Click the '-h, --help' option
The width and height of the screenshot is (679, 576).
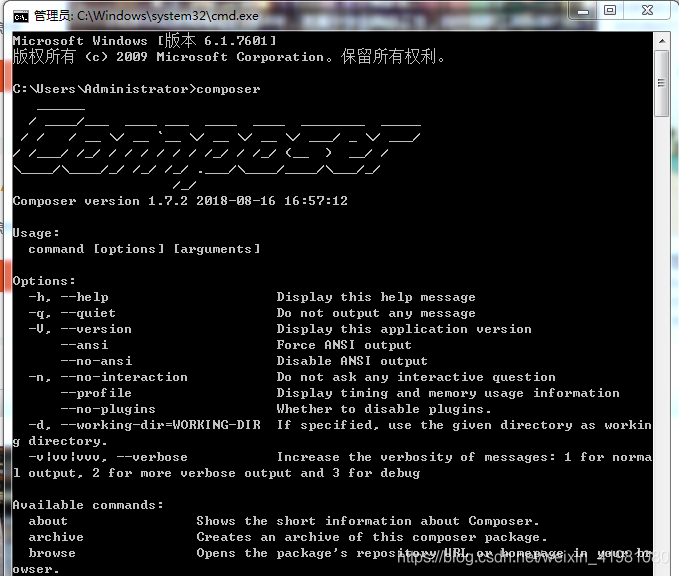68,297
